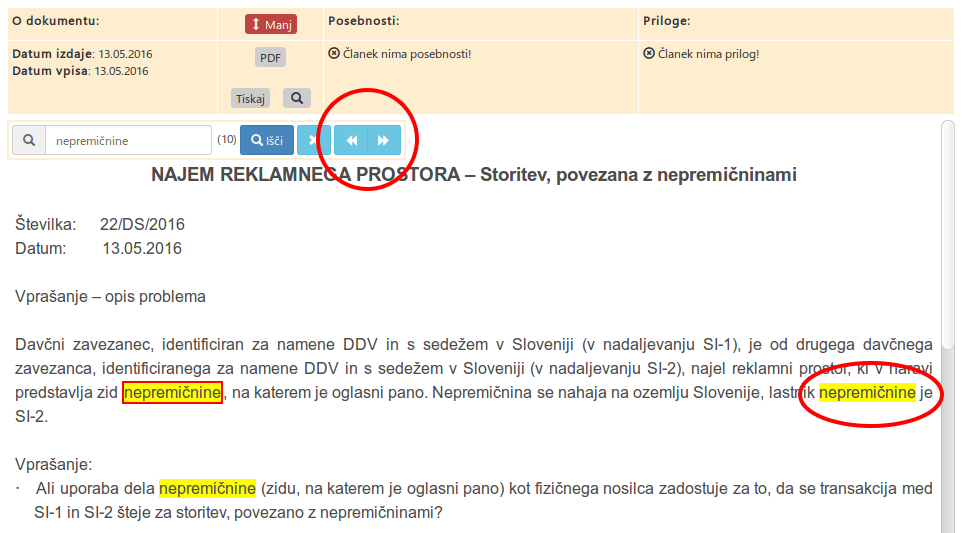Jump to the next search result
962x533 pixels.
pos(384,141)
